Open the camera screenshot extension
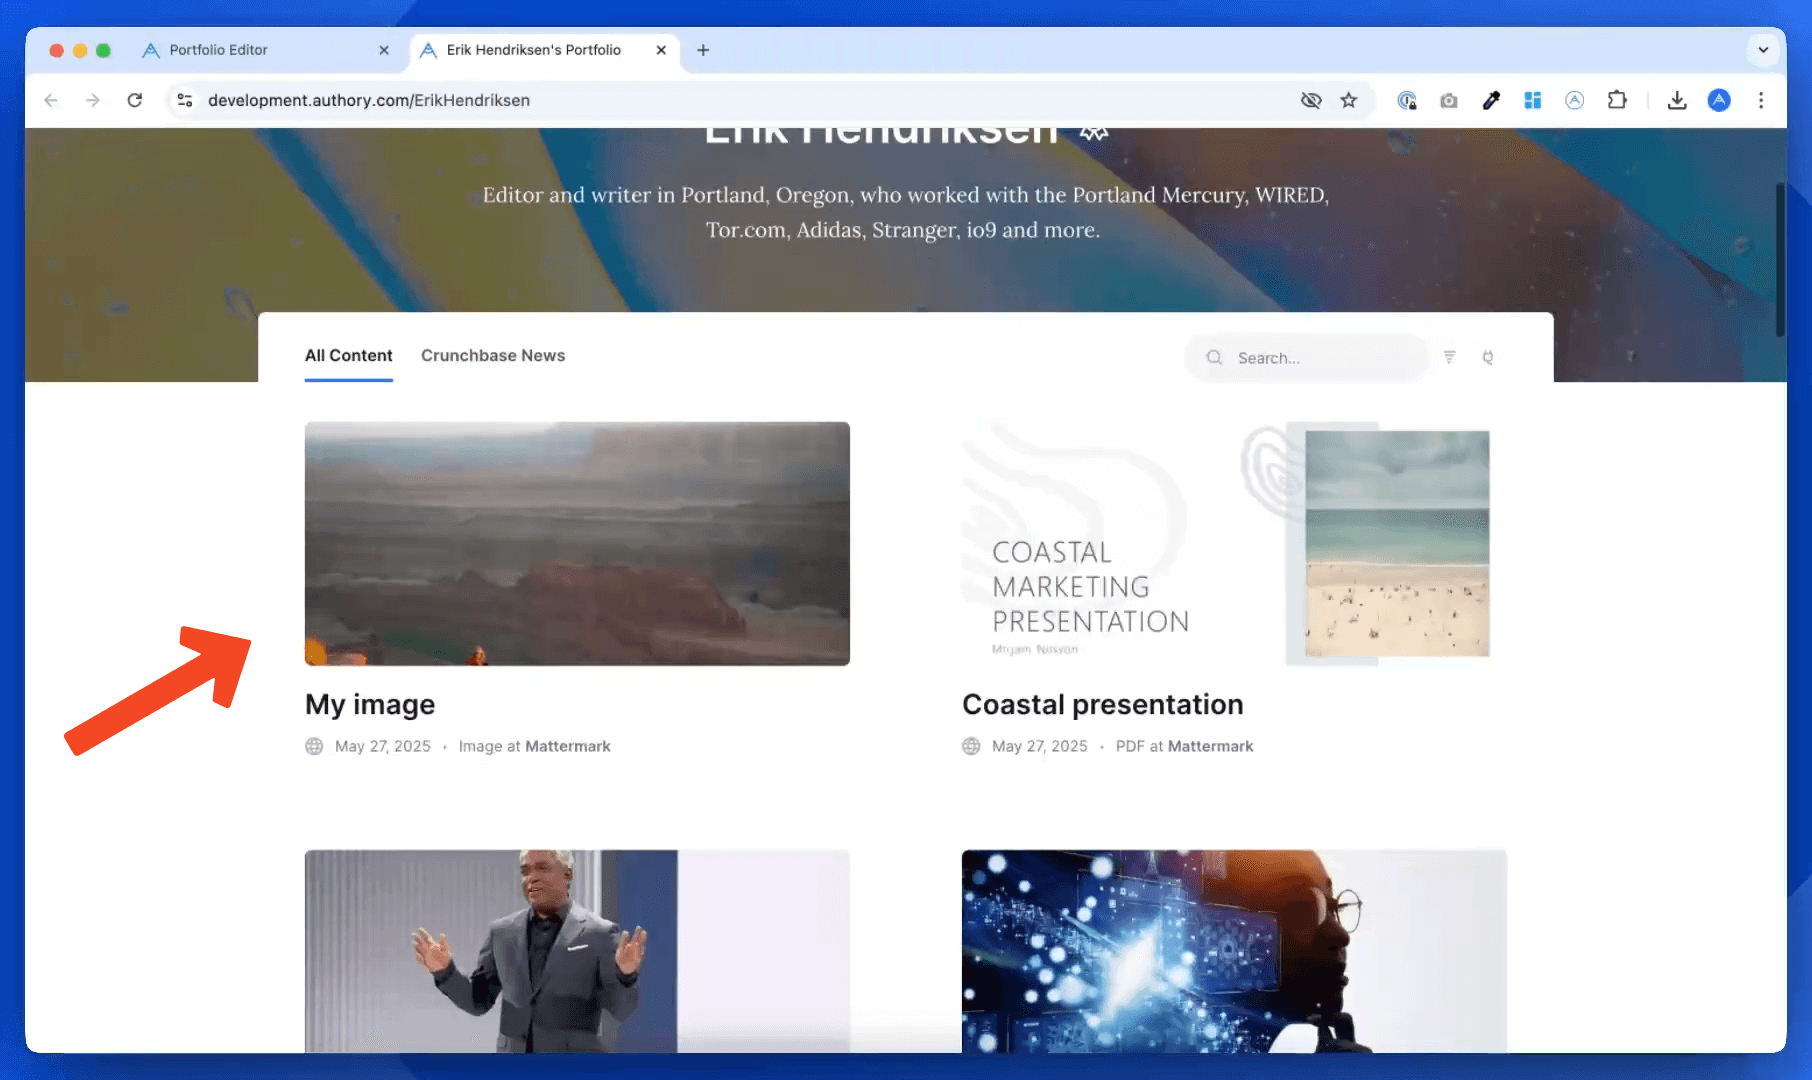Viewport: 1812px width, 1080px height. pos(1448,100)
